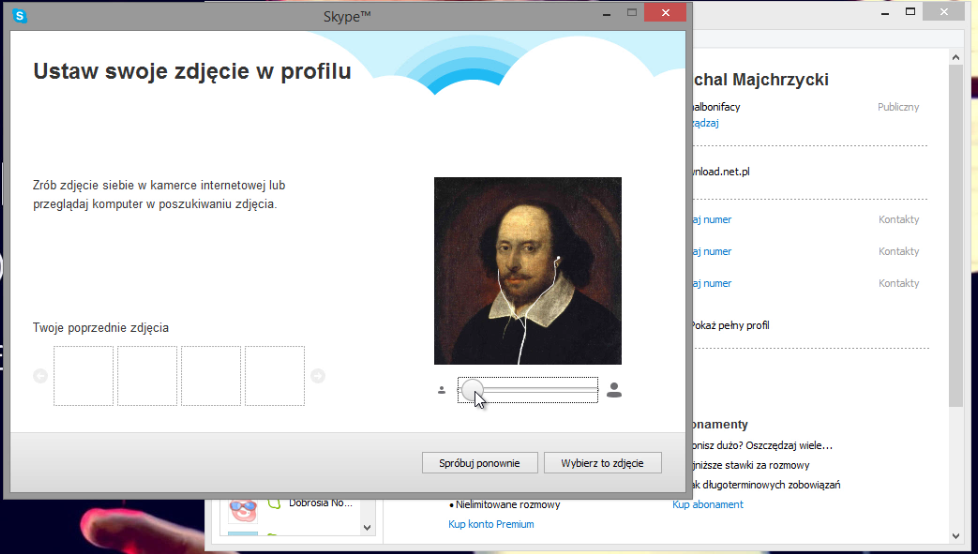Click the background window scrollbar down arrow
The width and height of the screenshot is (978, 554).
(956, 535)
